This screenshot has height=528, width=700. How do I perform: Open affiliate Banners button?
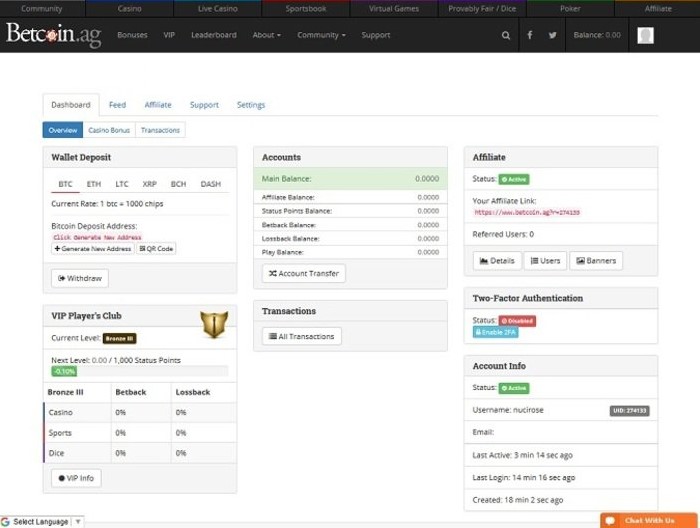click(596, 261)
